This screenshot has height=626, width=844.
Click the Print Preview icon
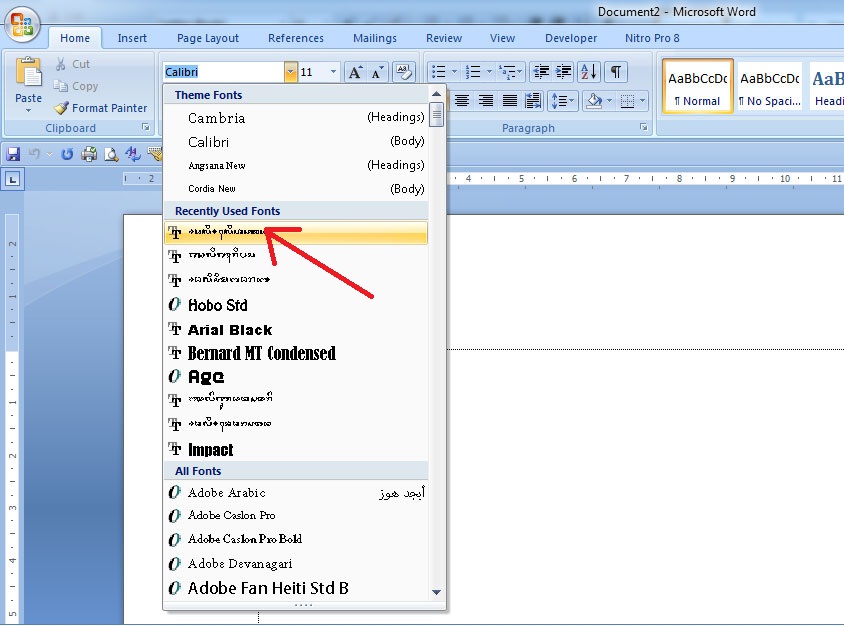111,154
